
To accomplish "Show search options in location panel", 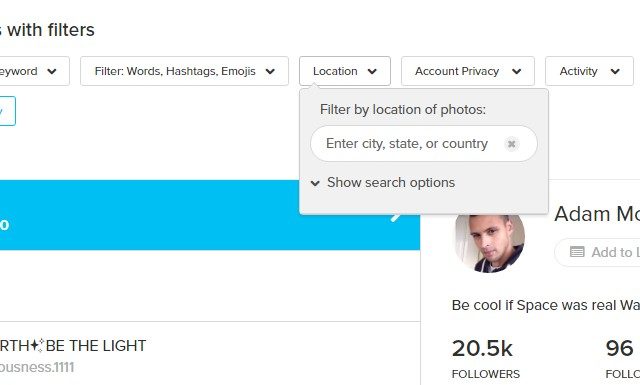I will pyautogui.click(x=391, y=182).
